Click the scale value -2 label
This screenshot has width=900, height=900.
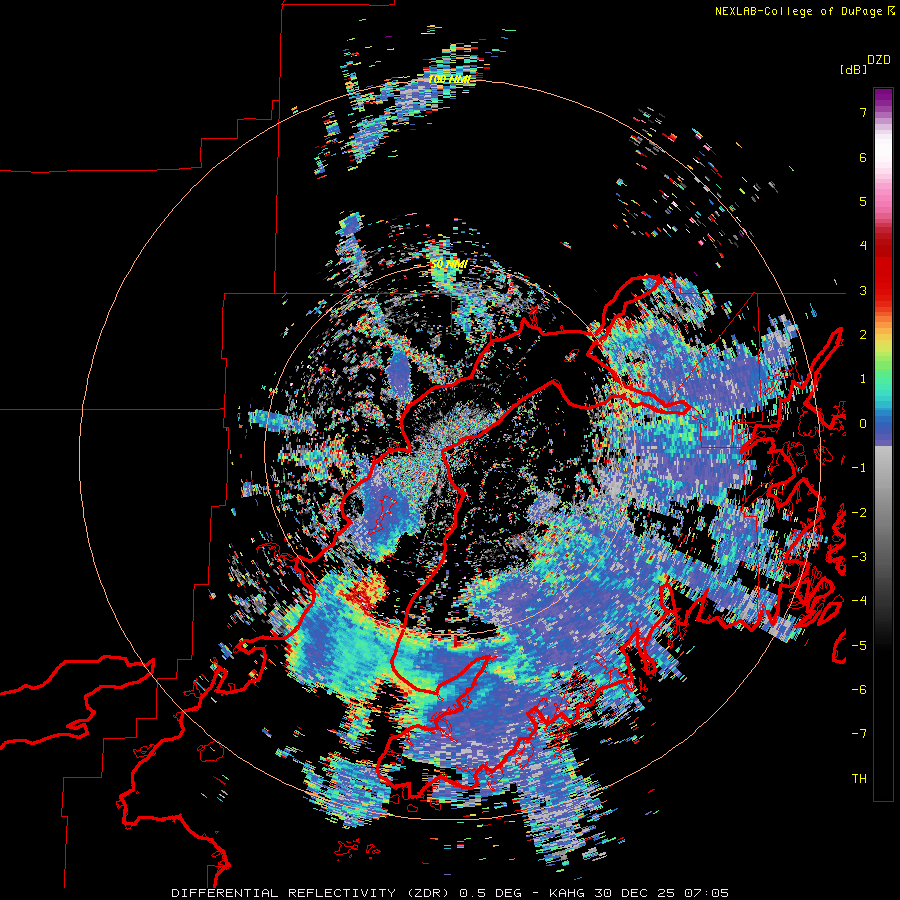coord(859,513)
